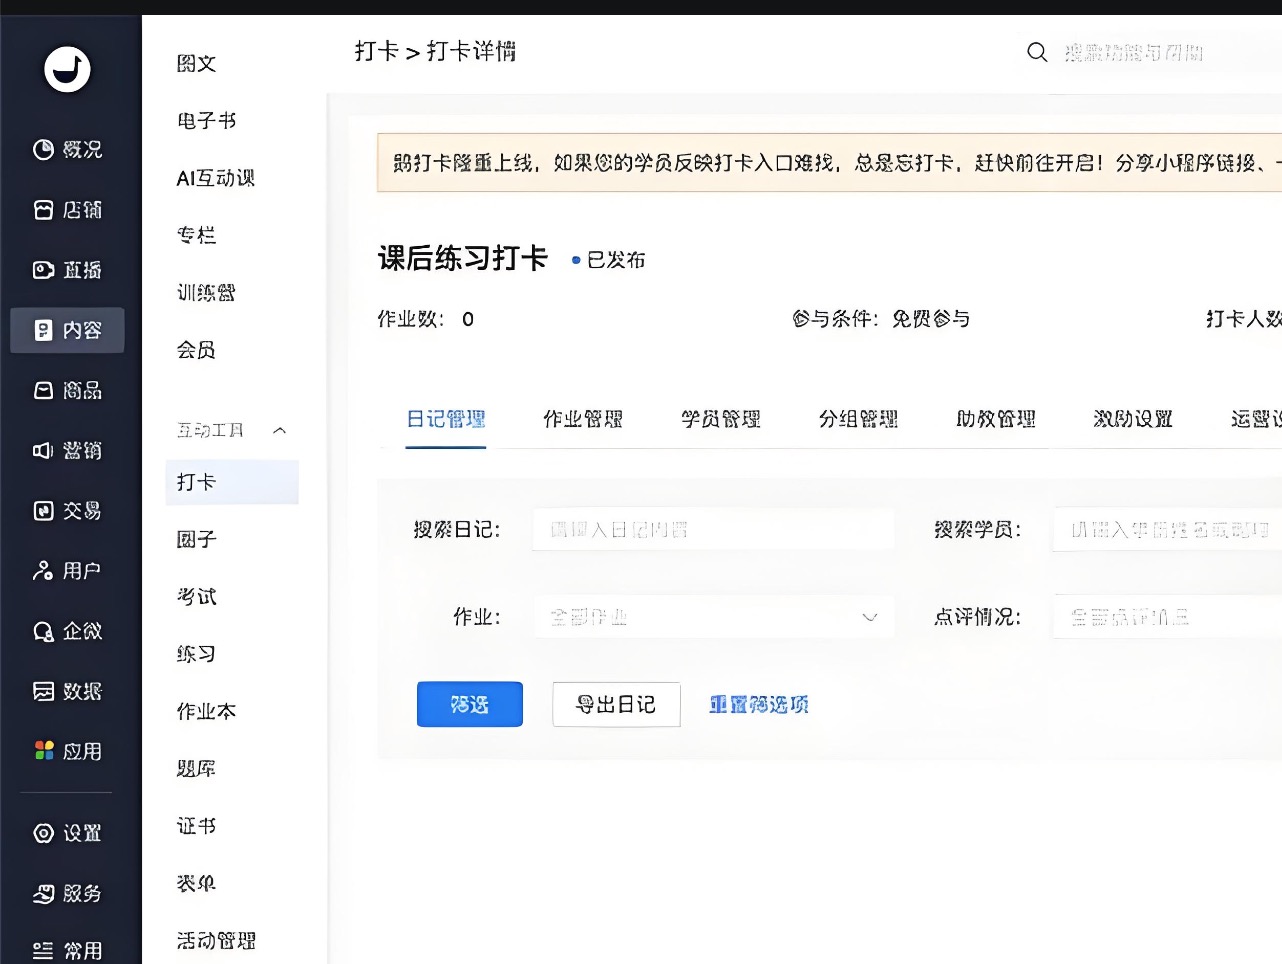Collapse the 互动工具 section chevron

[x=280, y=430]
